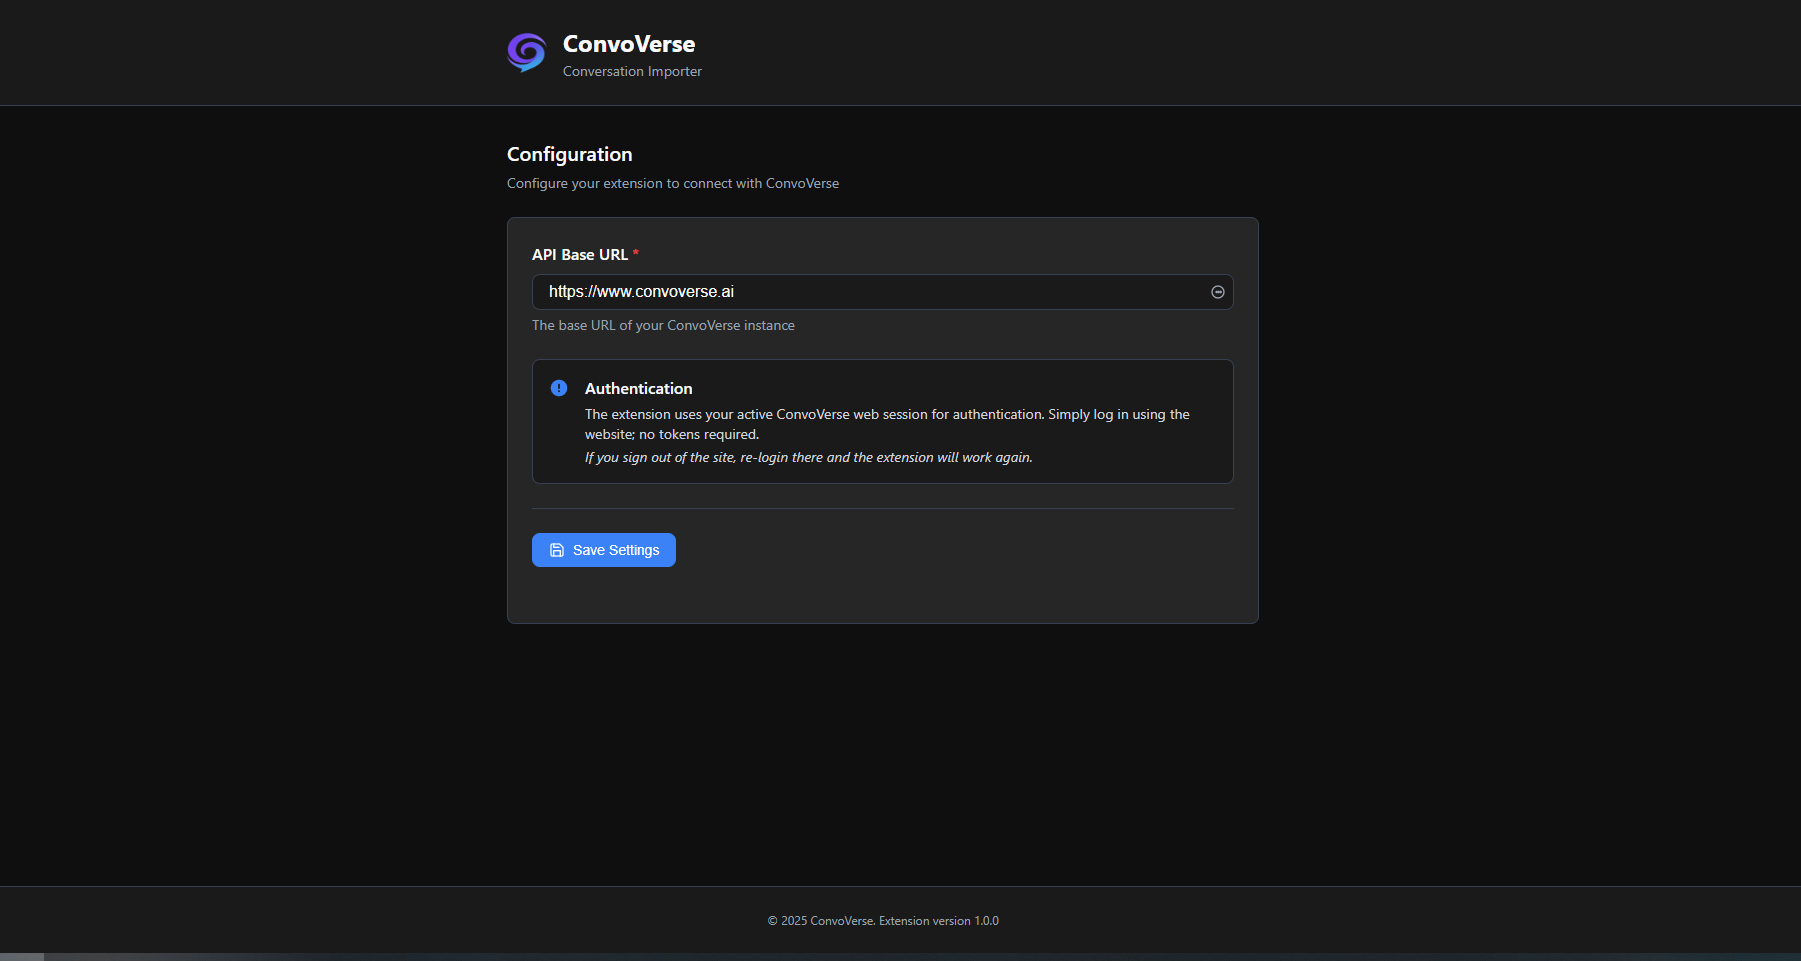Click the helper text about ConvoVerse instance URL

(663, 325)
